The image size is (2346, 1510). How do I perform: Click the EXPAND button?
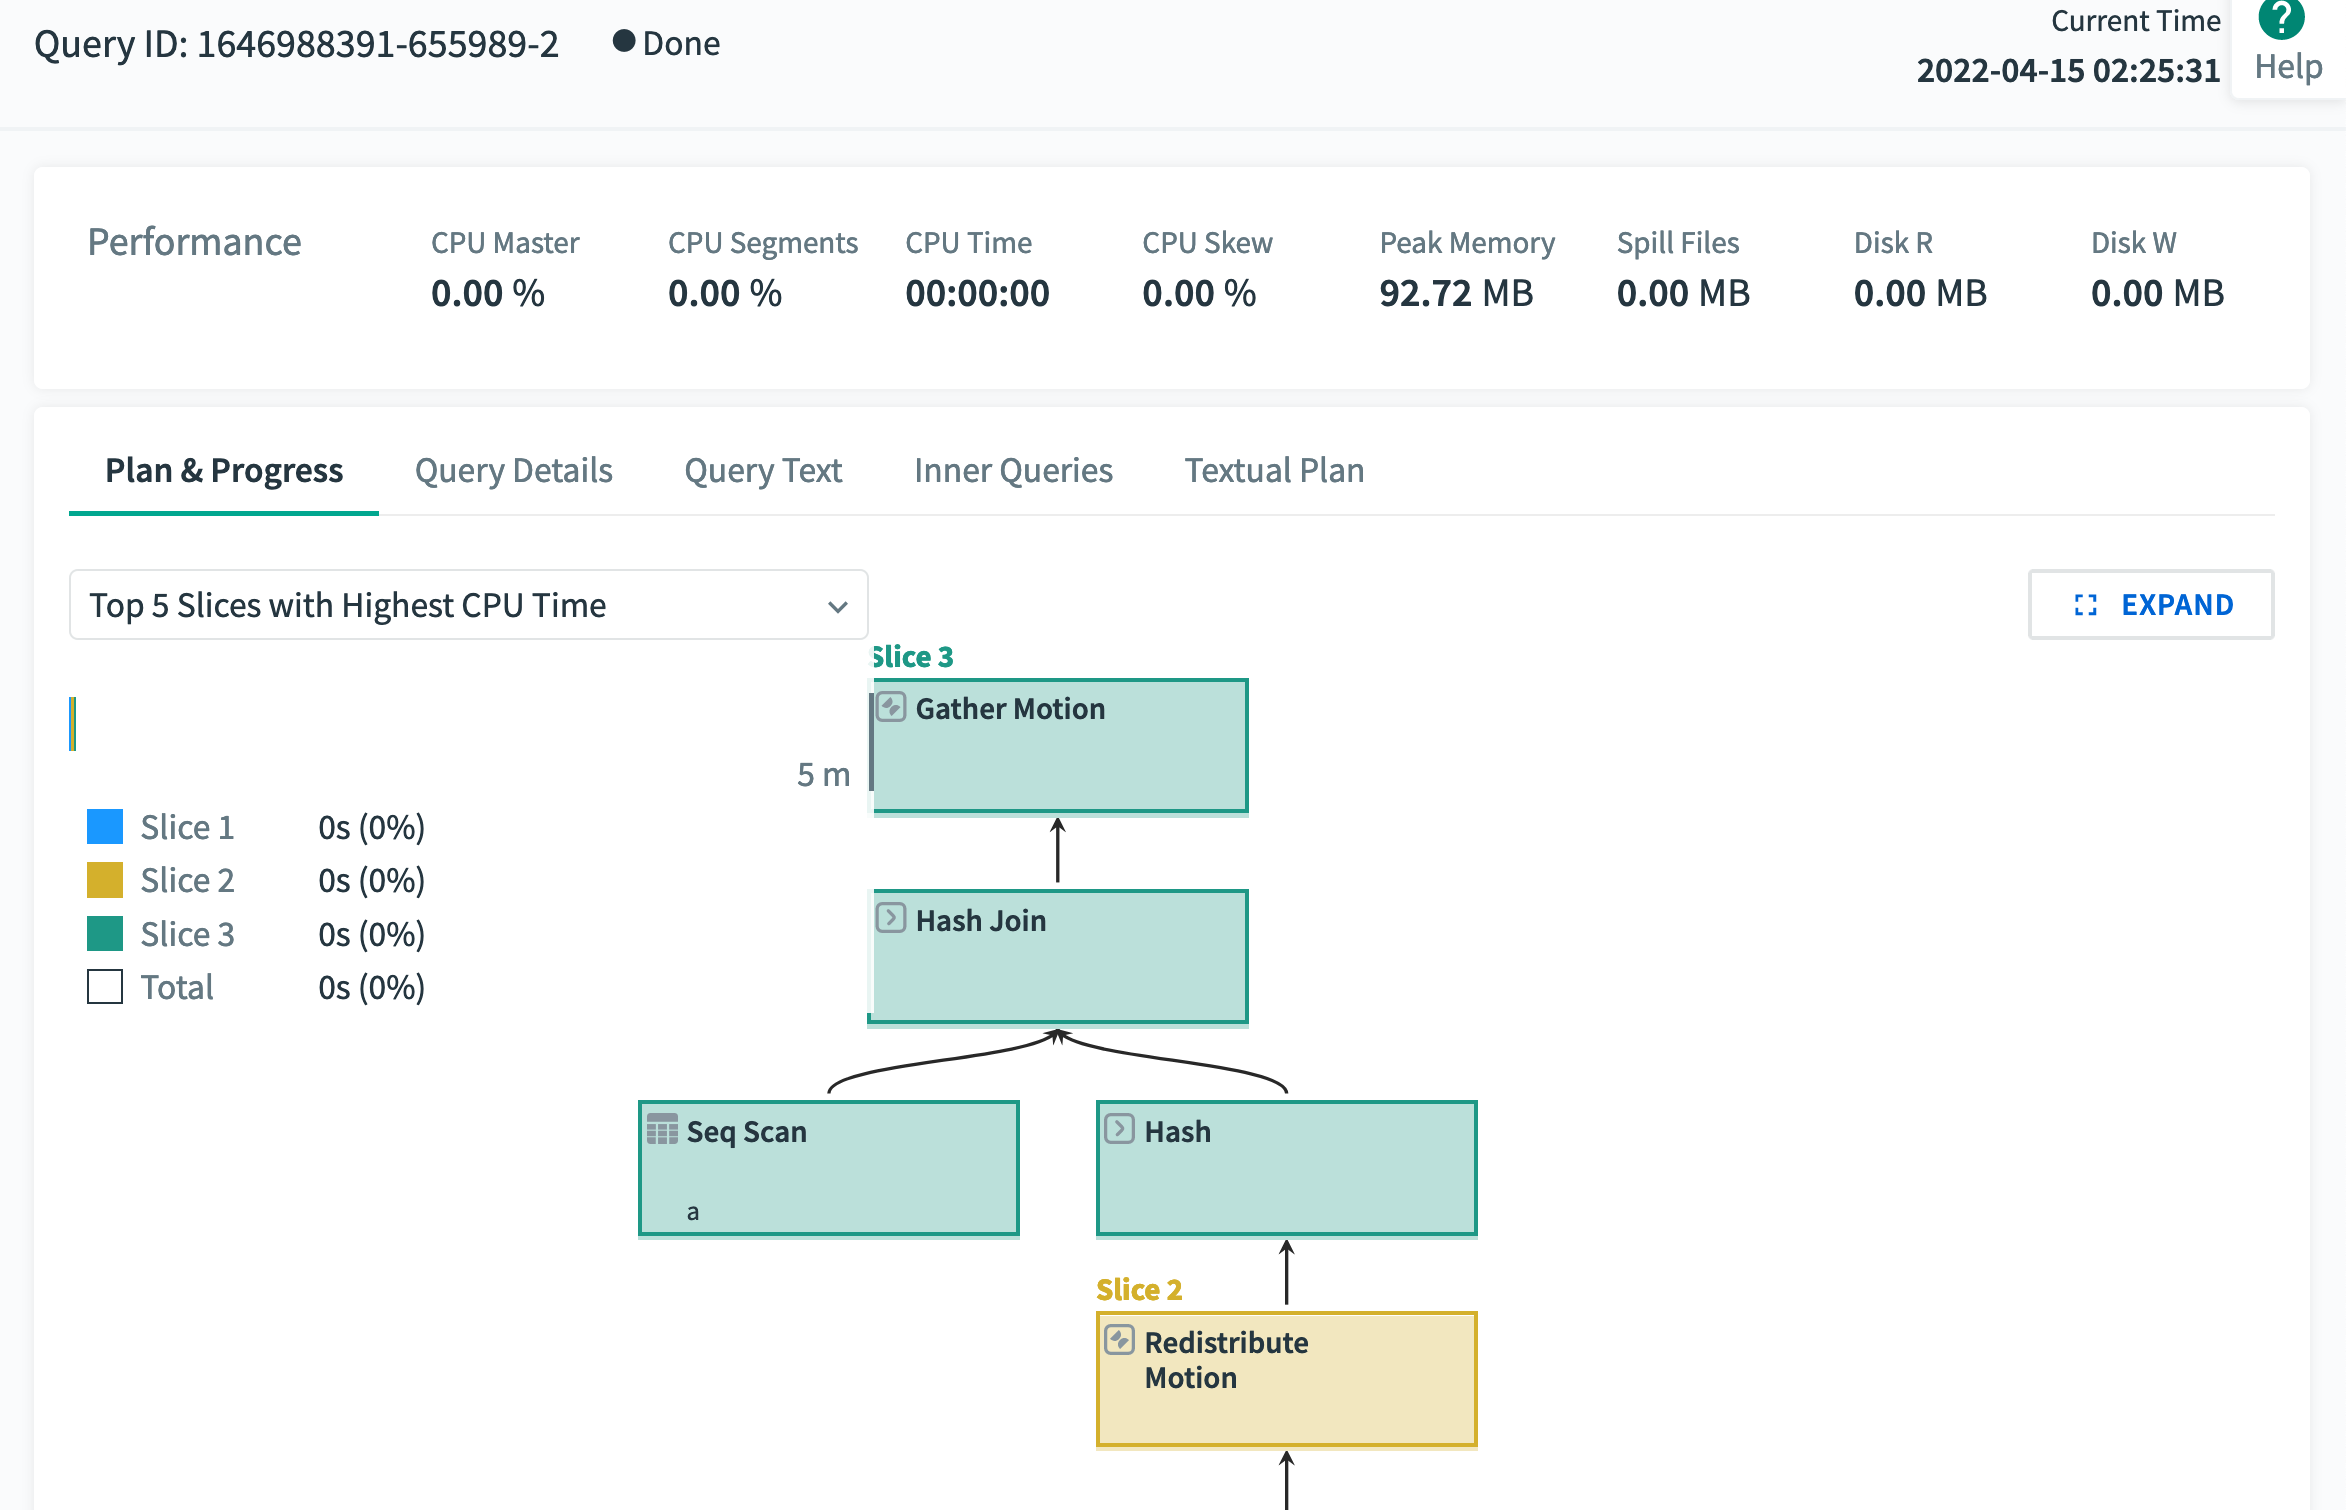2151,605
